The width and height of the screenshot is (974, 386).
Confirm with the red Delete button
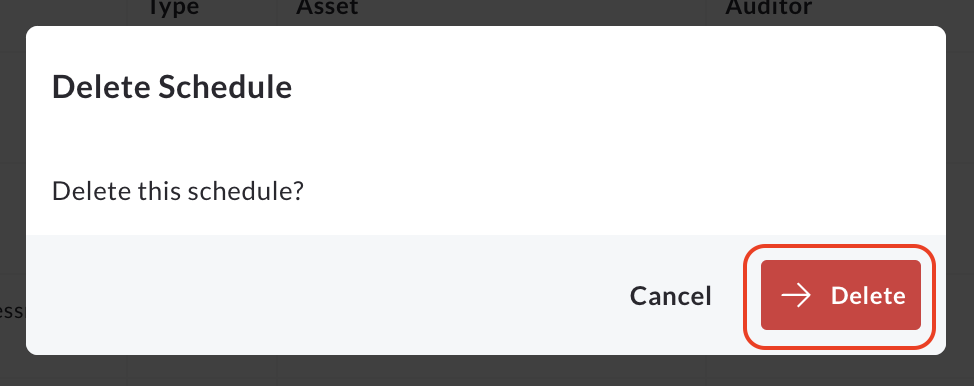click(x=840, y=295)
